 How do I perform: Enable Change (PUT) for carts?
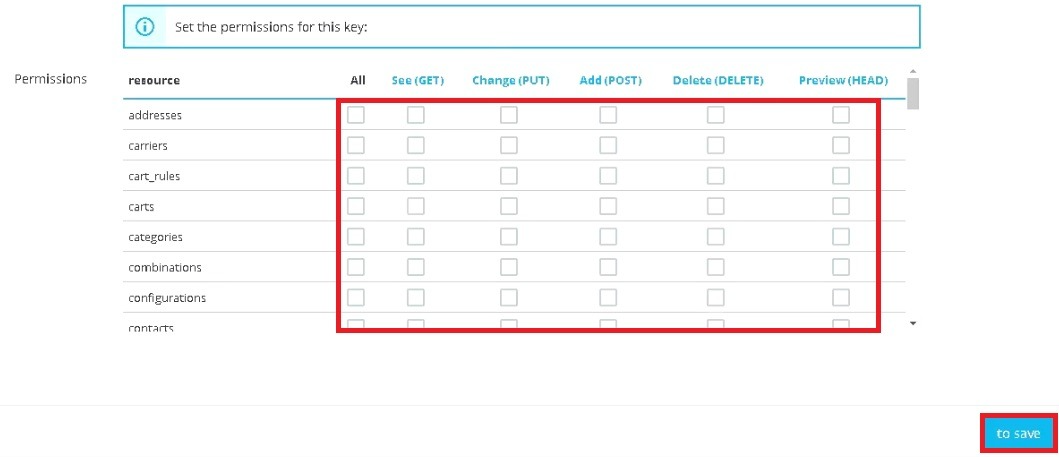coord(509,206)
